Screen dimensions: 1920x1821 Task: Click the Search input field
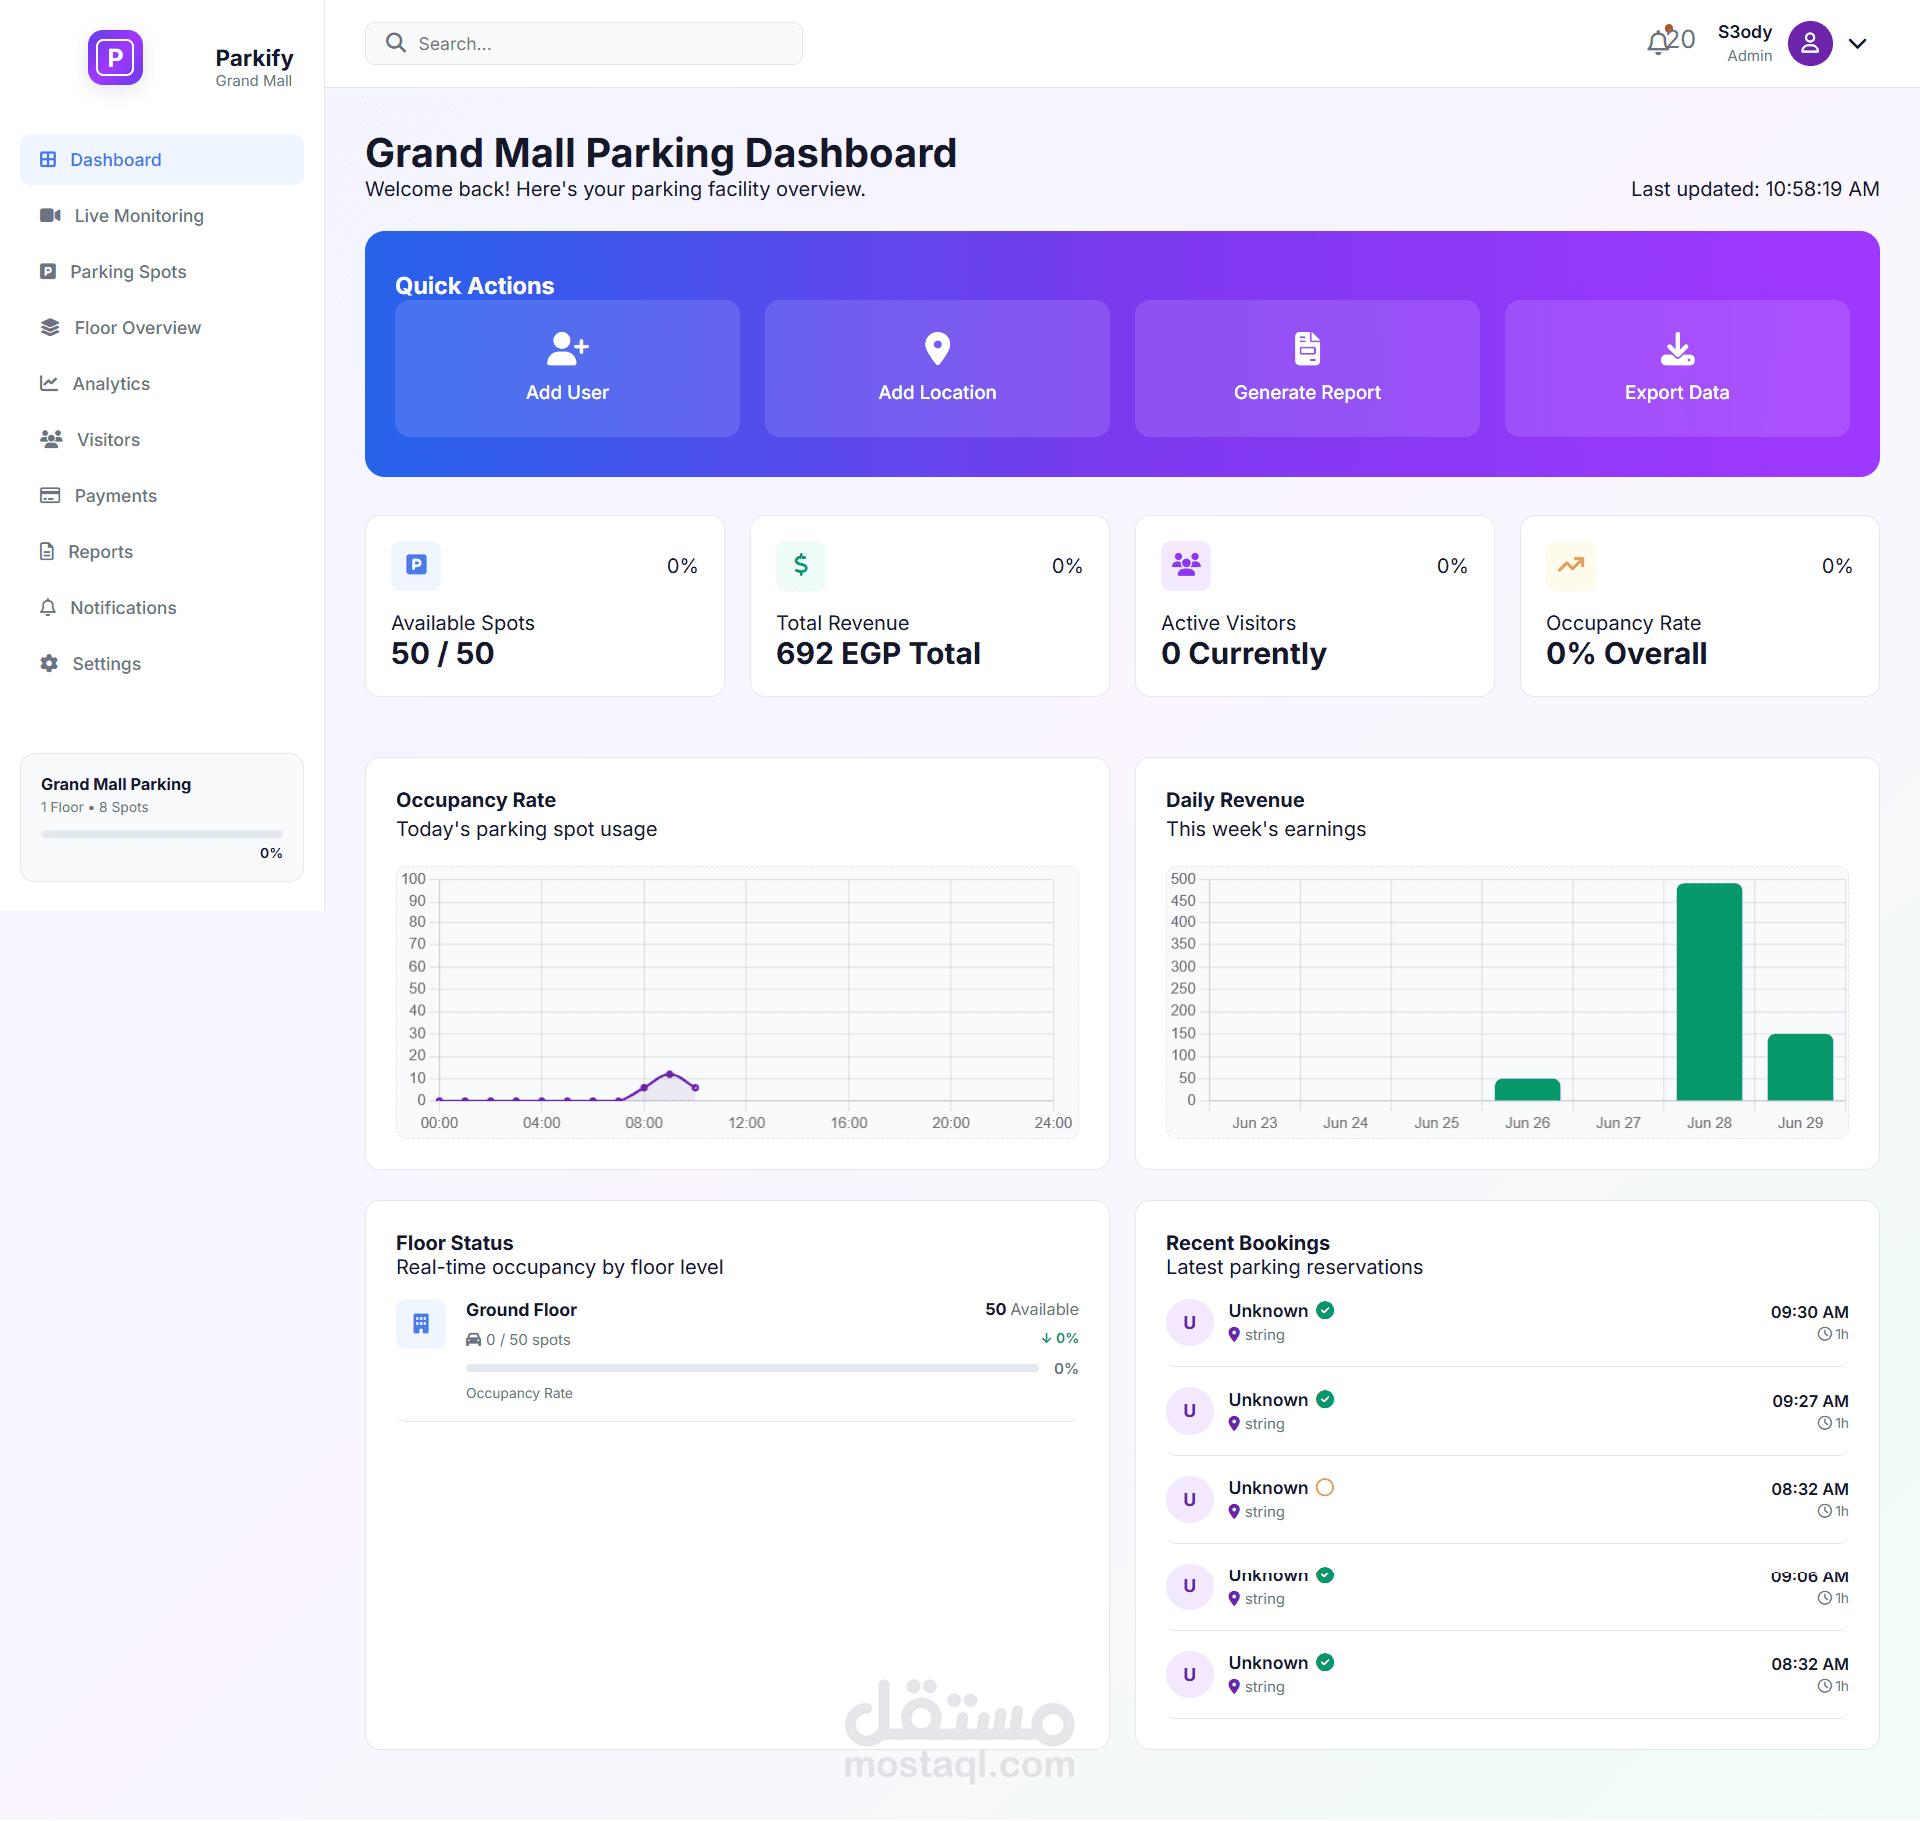pos(584,43)
